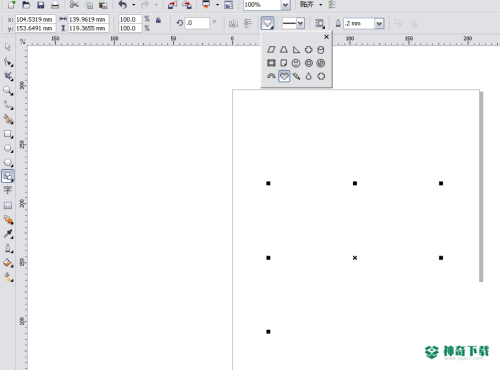This screenshot has width=500, height=370.
Task: Choose the Ellipse tool
Action: (8, 148)
